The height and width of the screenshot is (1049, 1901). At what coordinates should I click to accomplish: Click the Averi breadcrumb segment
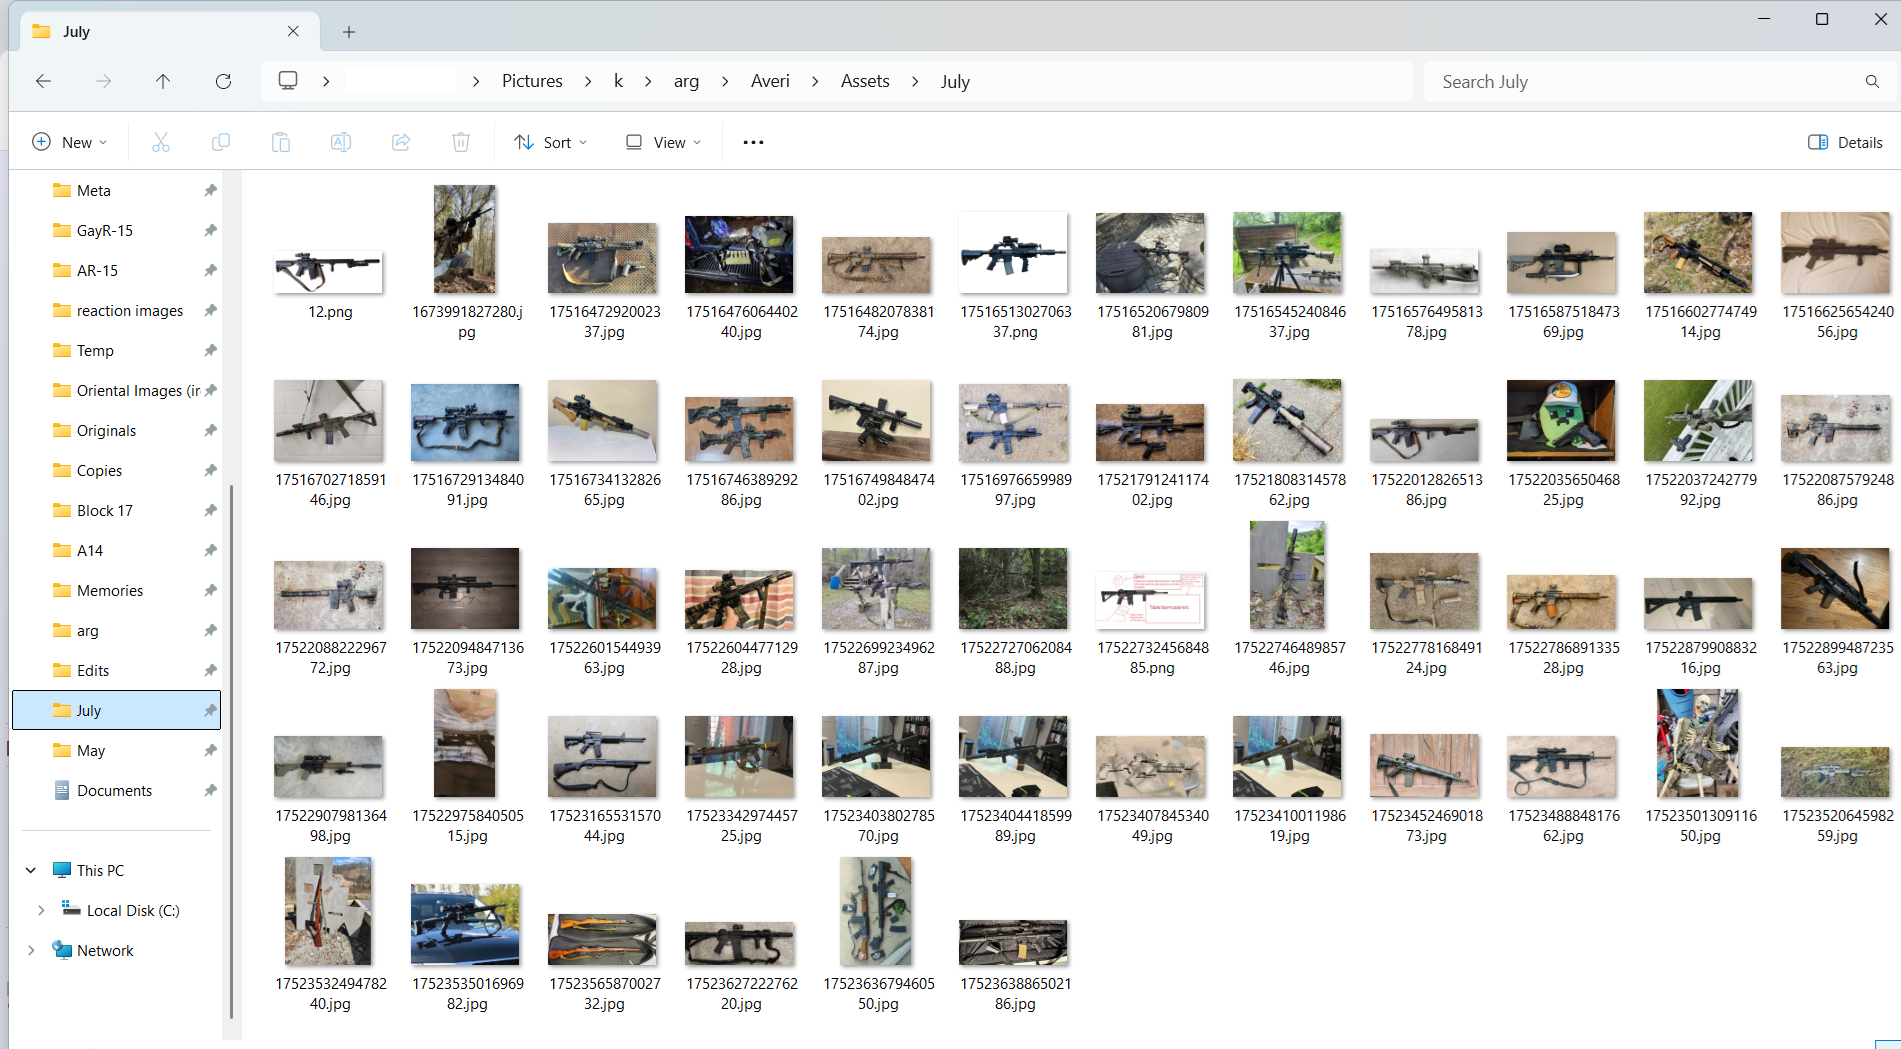pyautogui.click(x=770, y=81)
